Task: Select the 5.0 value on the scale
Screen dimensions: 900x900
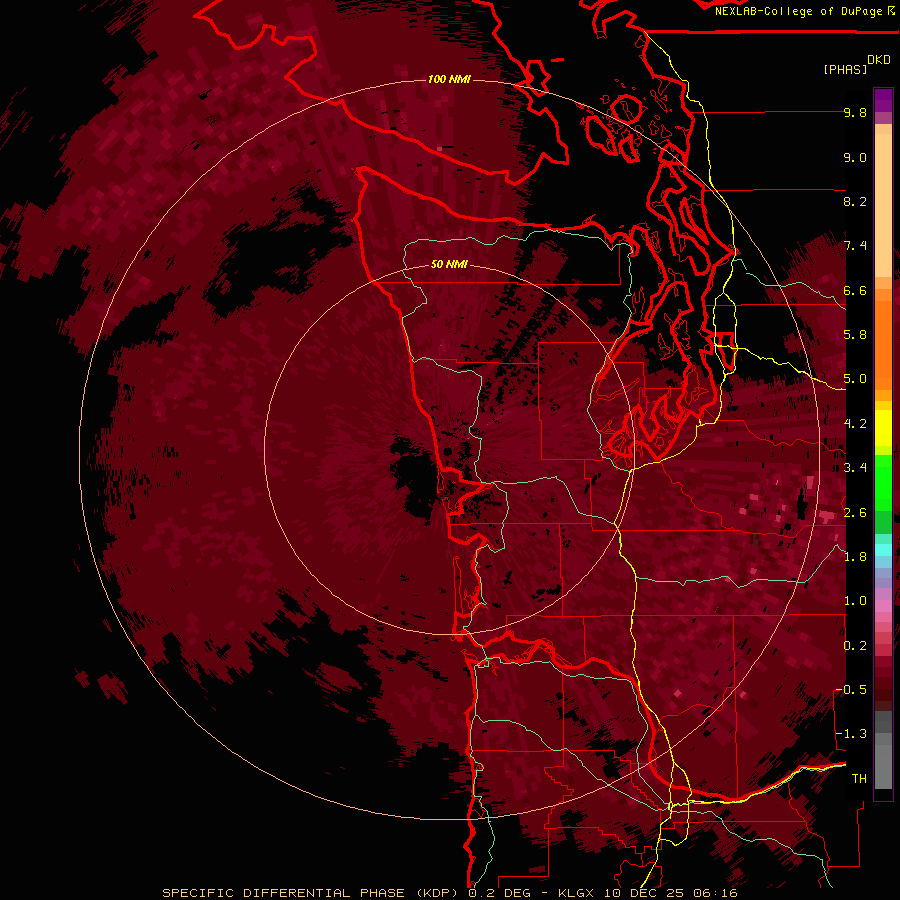Action: pyautogui.click(x=855, y=379)
